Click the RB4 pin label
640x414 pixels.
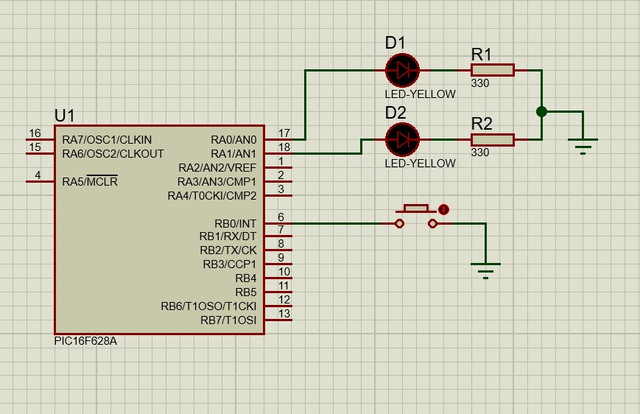click(x=246, y=278)
